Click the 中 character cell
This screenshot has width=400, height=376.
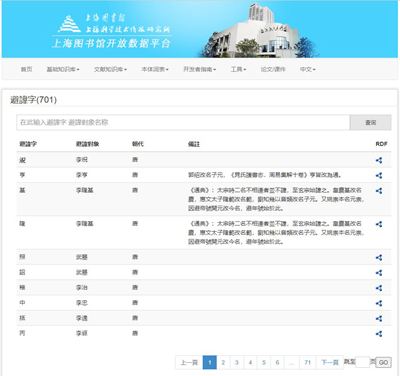click(x=22, y=303)
